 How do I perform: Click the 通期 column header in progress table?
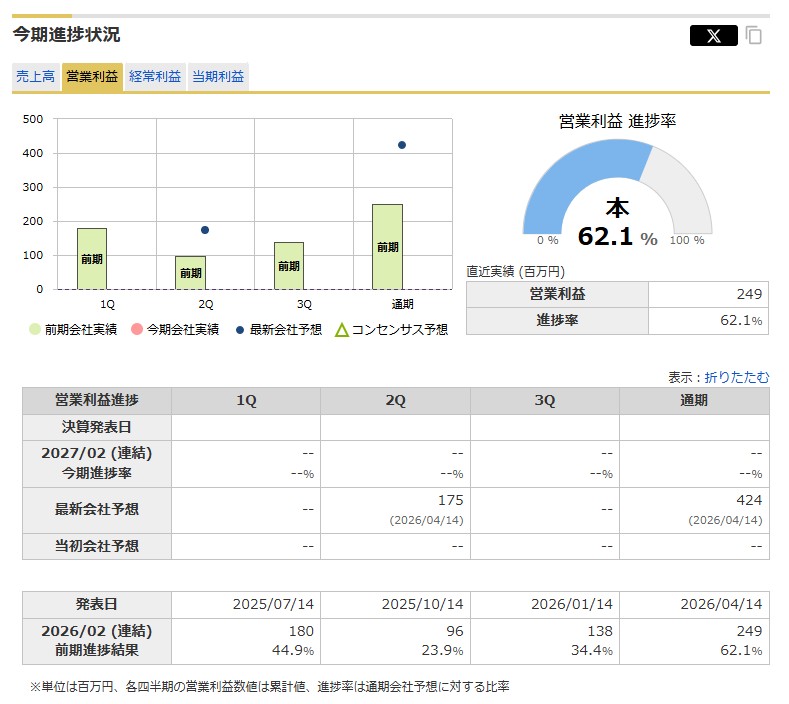click(694, 400)
